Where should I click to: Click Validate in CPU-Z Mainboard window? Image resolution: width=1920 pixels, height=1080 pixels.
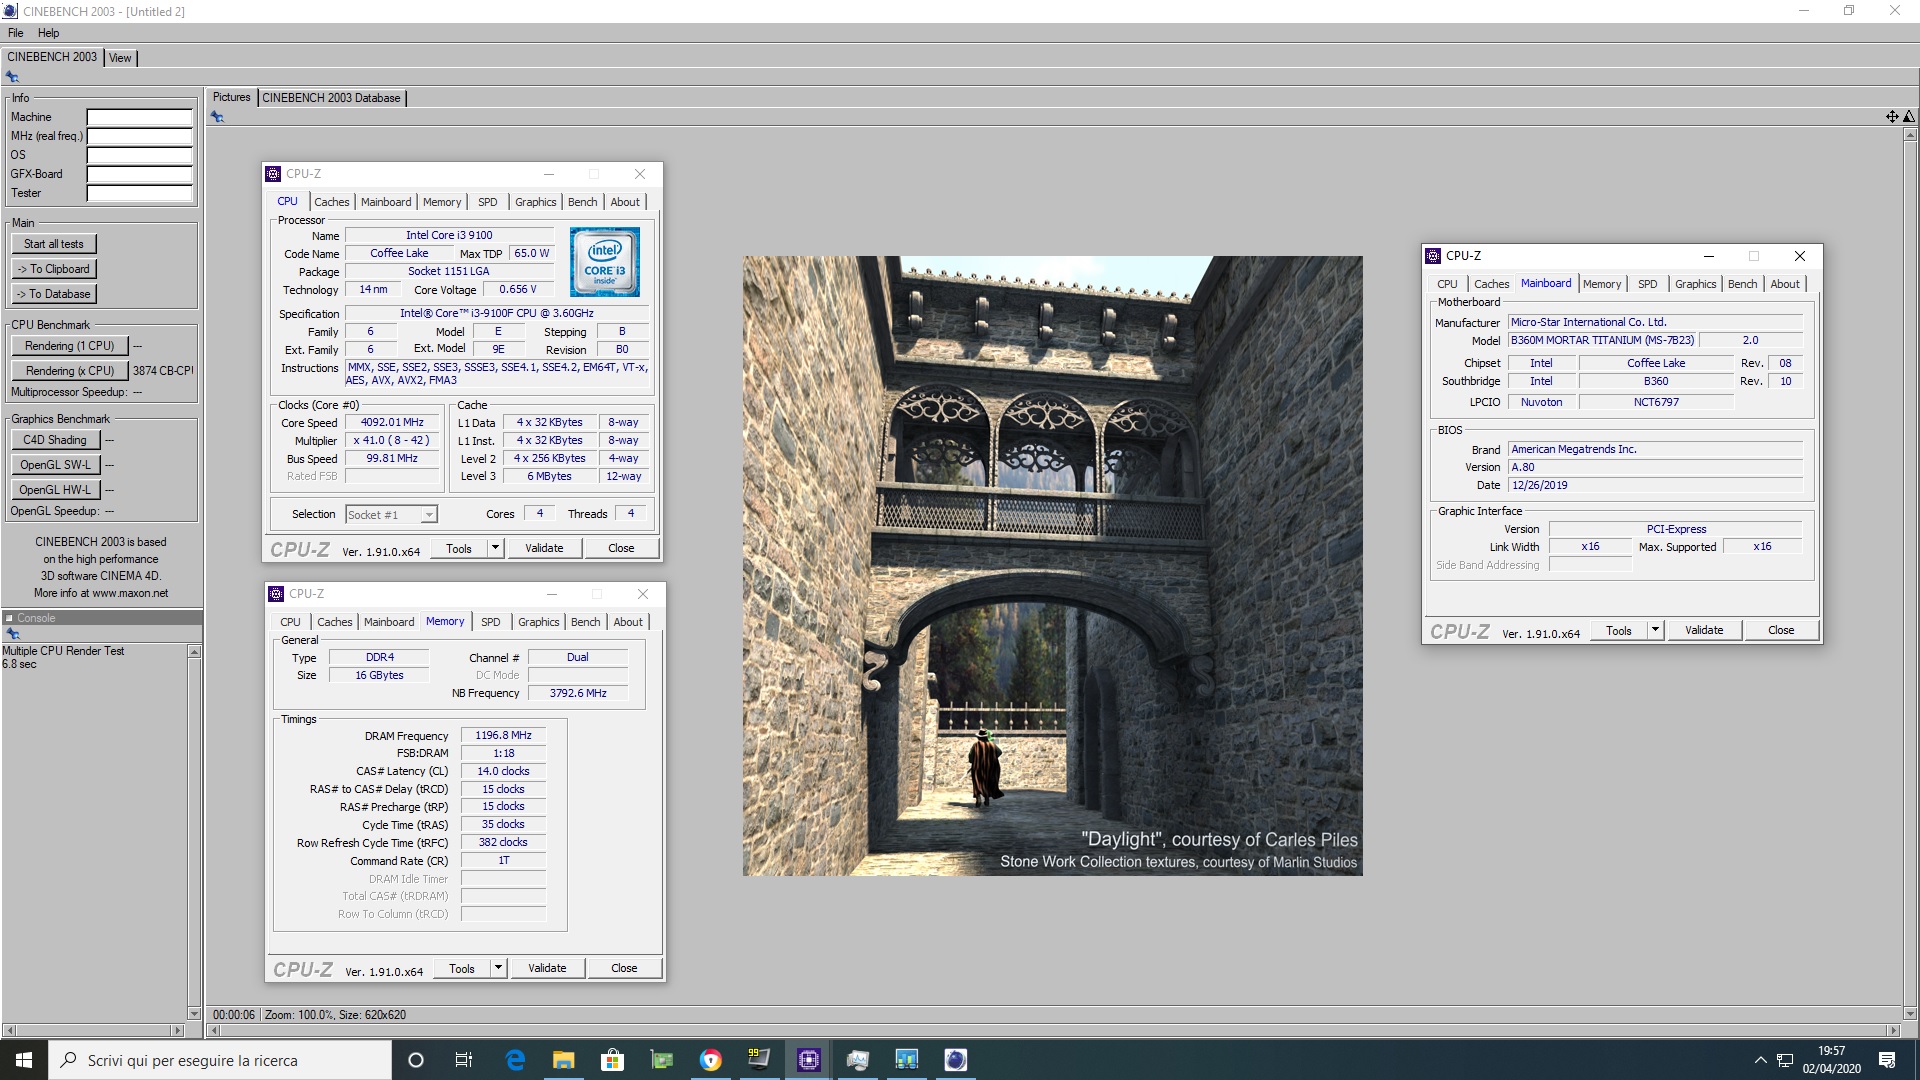(1704, 630)
